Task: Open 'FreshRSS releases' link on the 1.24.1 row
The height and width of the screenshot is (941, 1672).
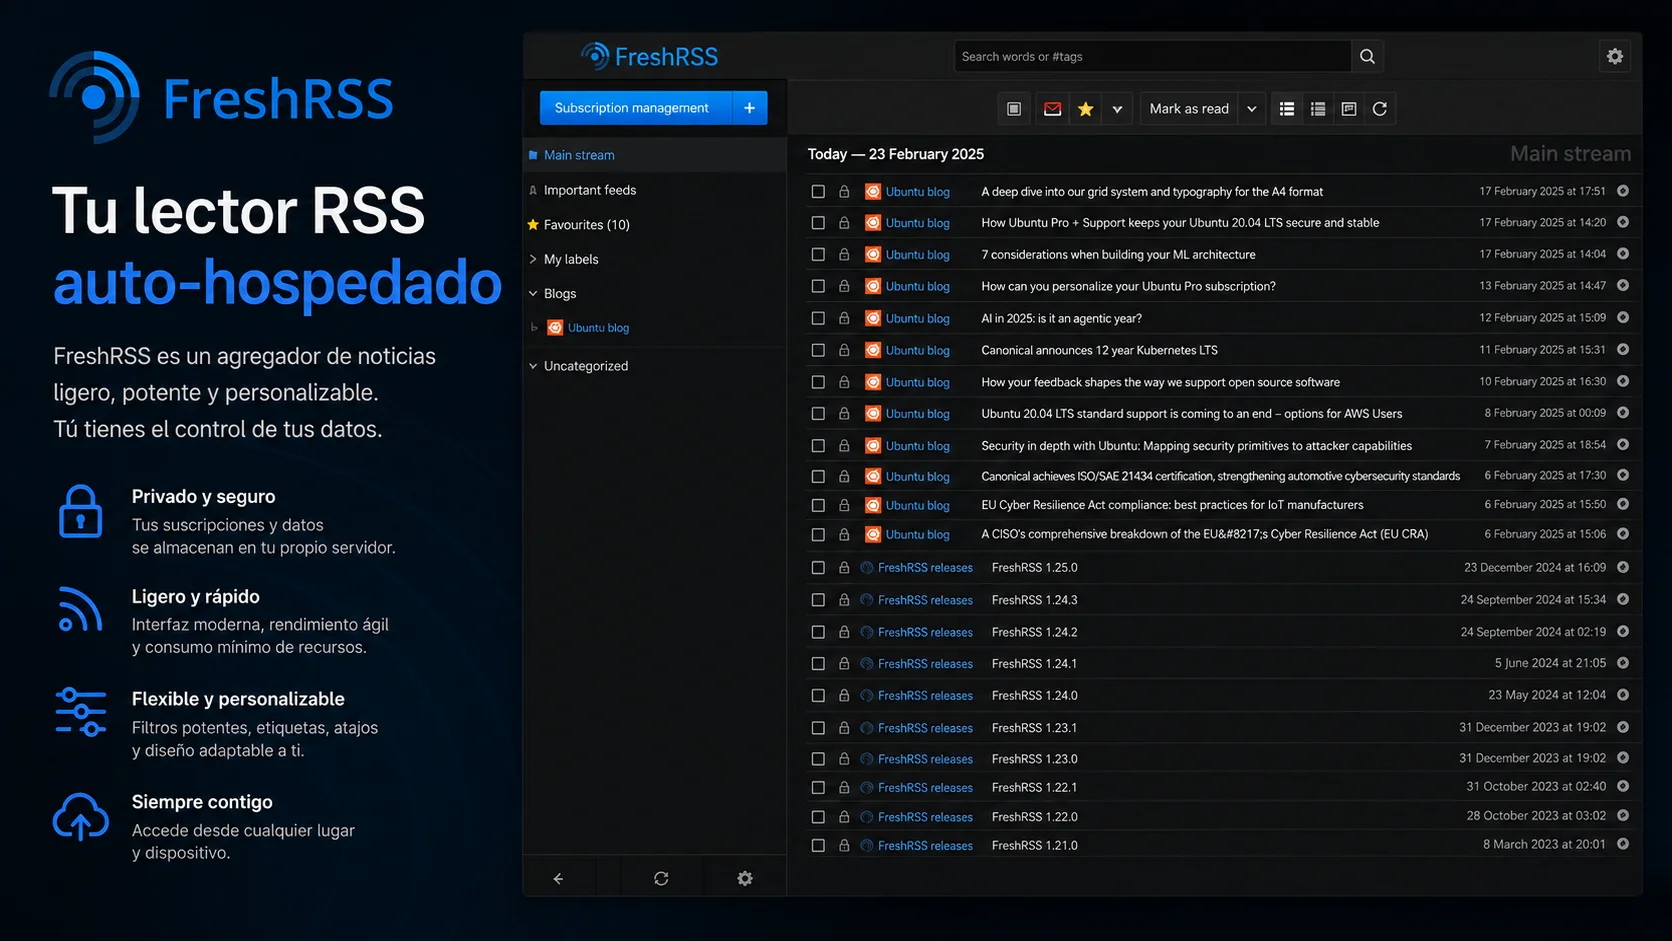Action: (925, 664)
